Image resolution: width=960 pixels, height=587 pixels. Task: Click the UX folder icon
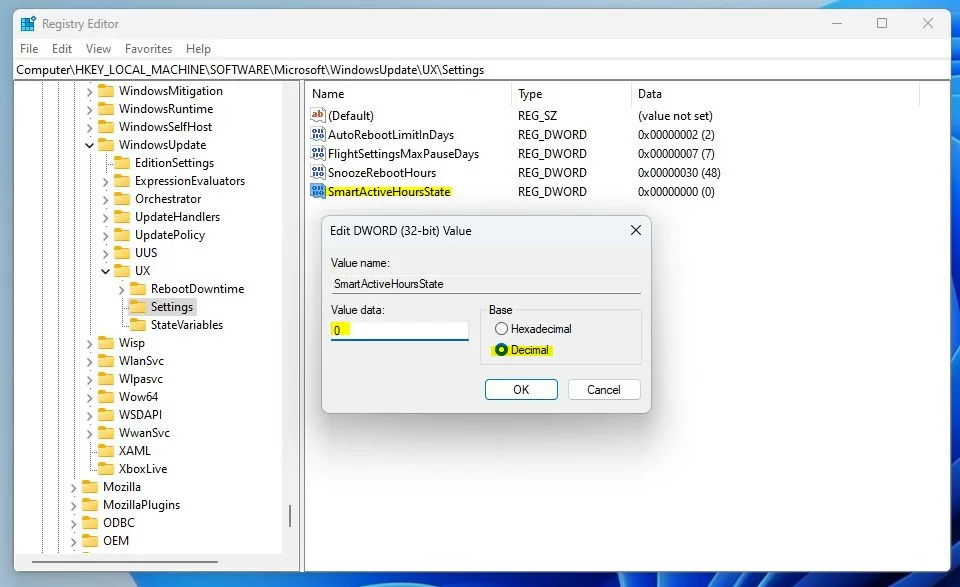tap(122, 271)
